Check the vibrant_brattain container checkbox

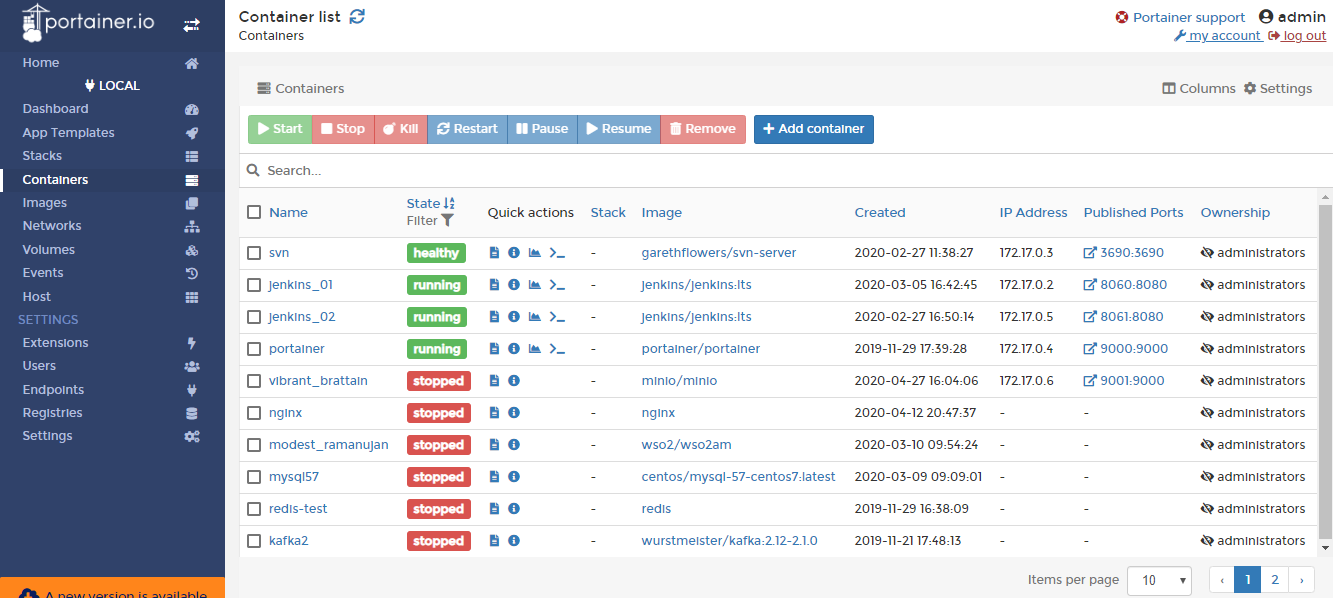point(254,381)
